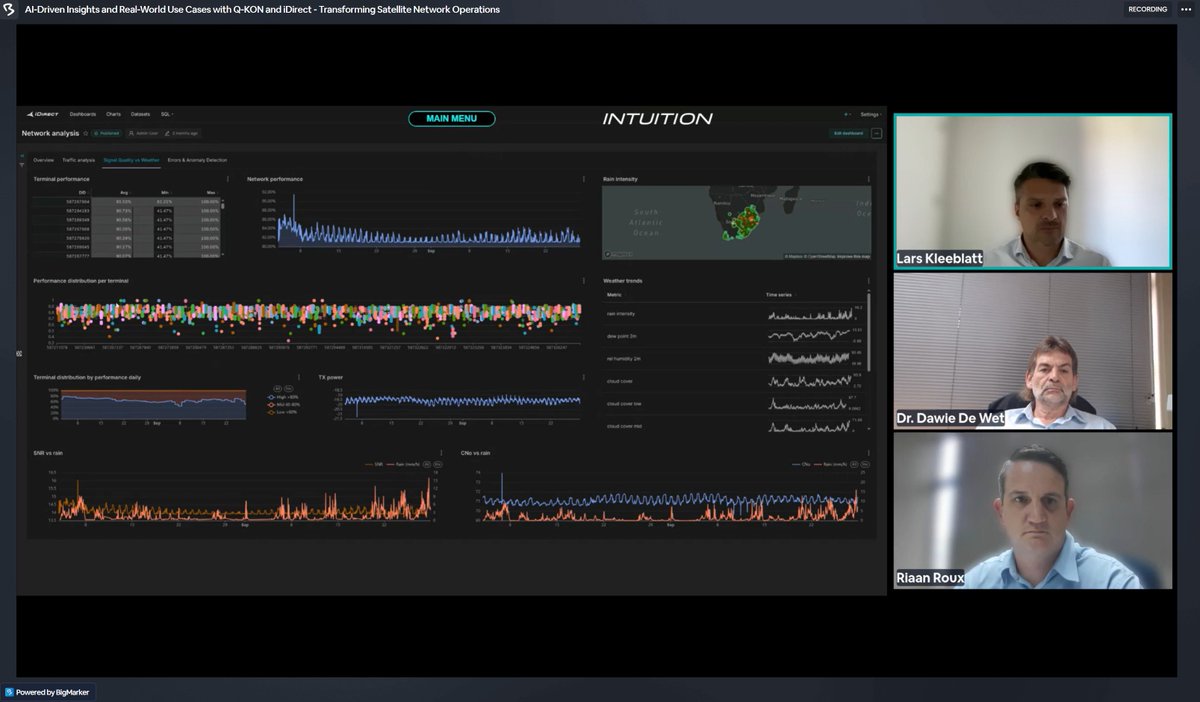Screen dimensions: 1200x702
Task: Open the Datasets menu
Action: tap(140, 114)
